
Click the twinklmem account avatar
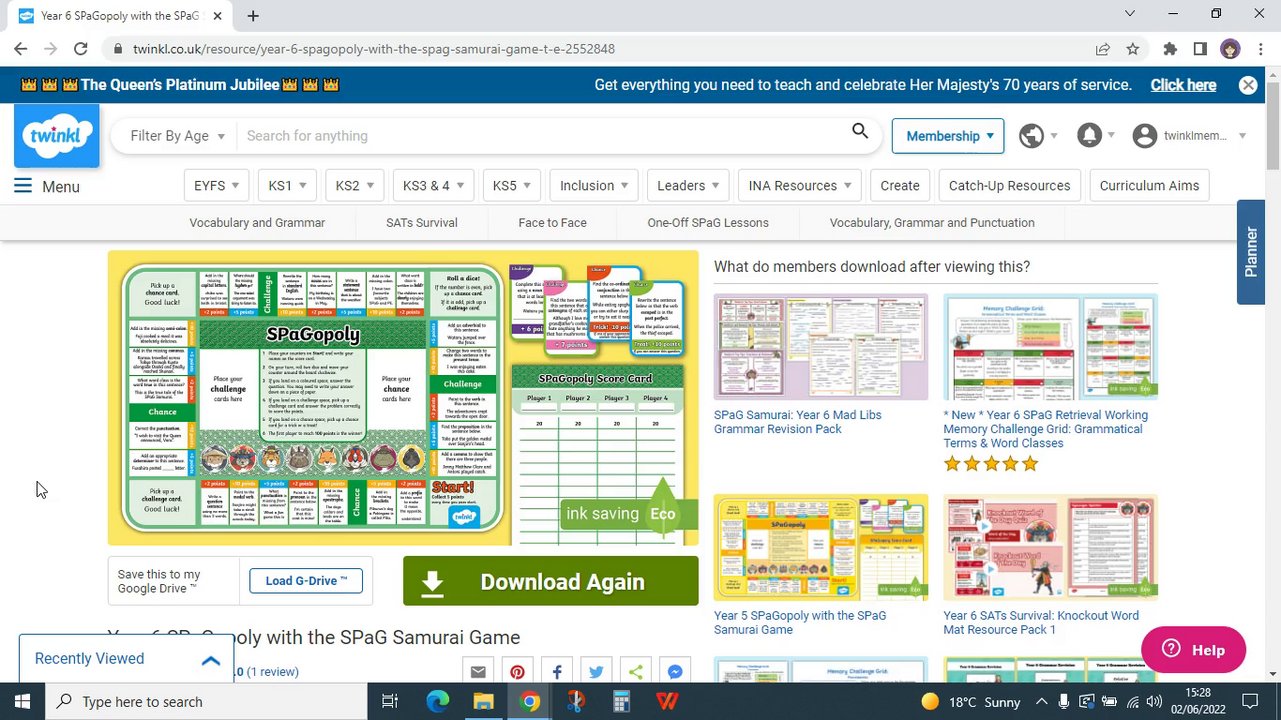click(x=1145, y=136)
